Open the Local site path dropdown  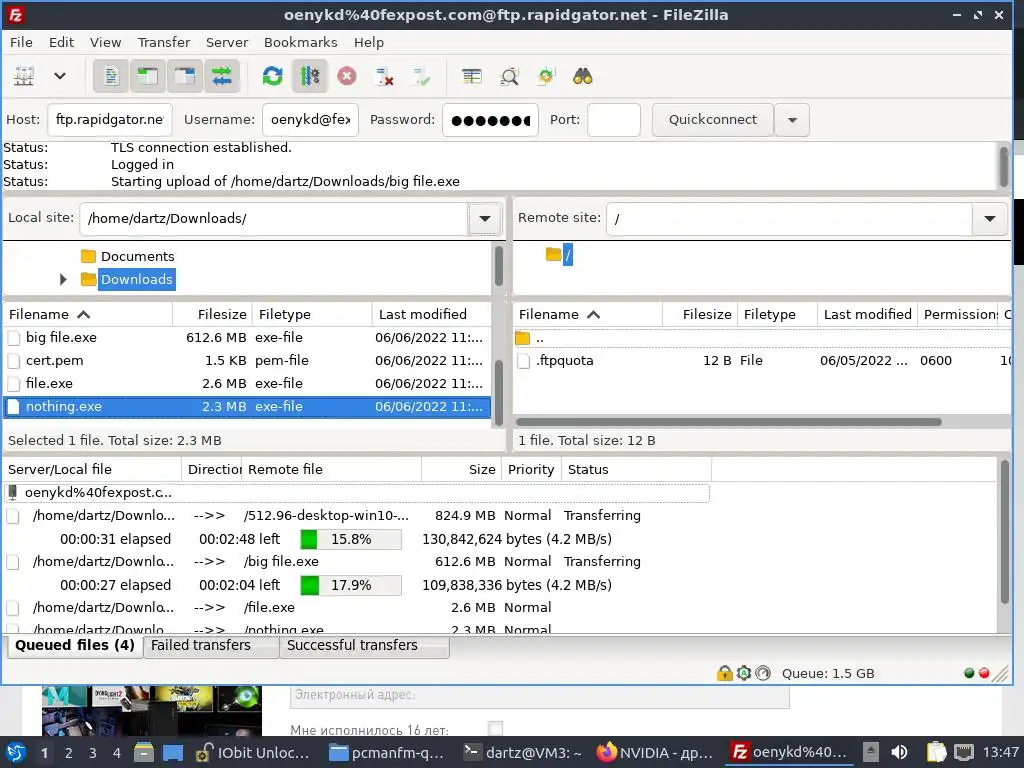(485, 218)
